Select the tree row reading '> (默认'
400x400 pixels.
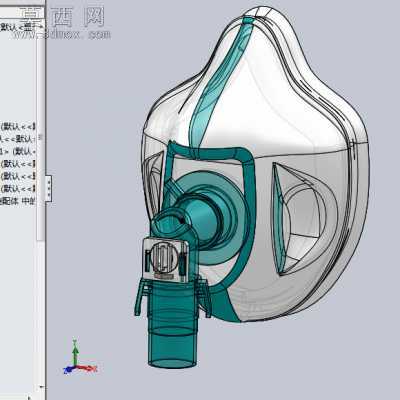[18, 151]
